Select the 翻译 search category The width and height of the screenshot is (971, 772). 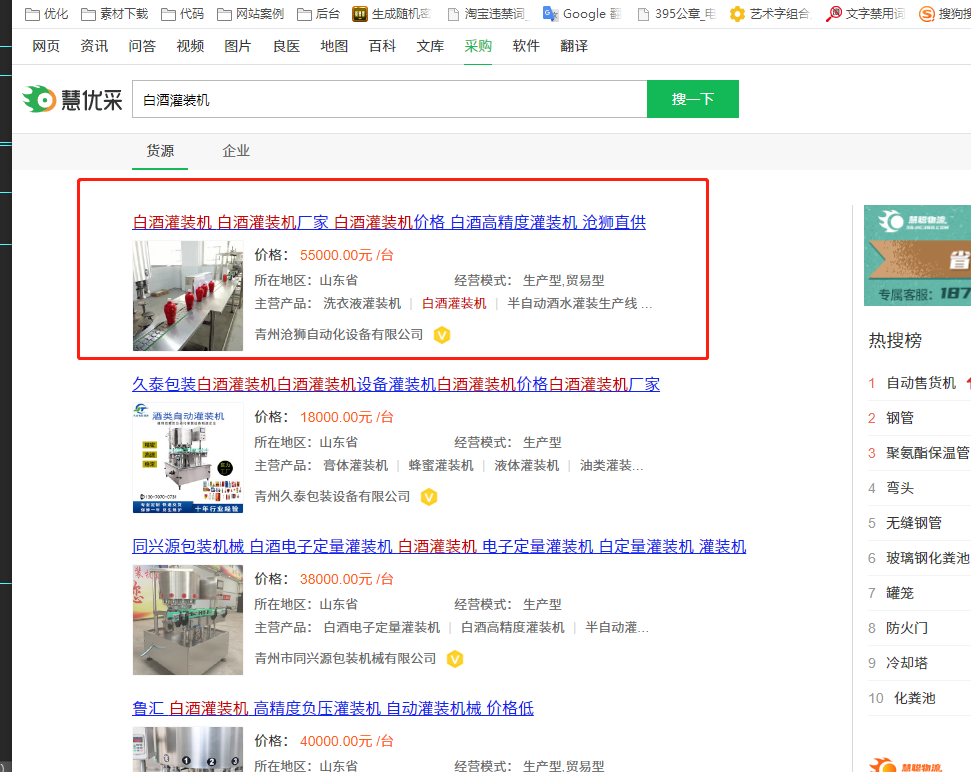tap(574, 46)
